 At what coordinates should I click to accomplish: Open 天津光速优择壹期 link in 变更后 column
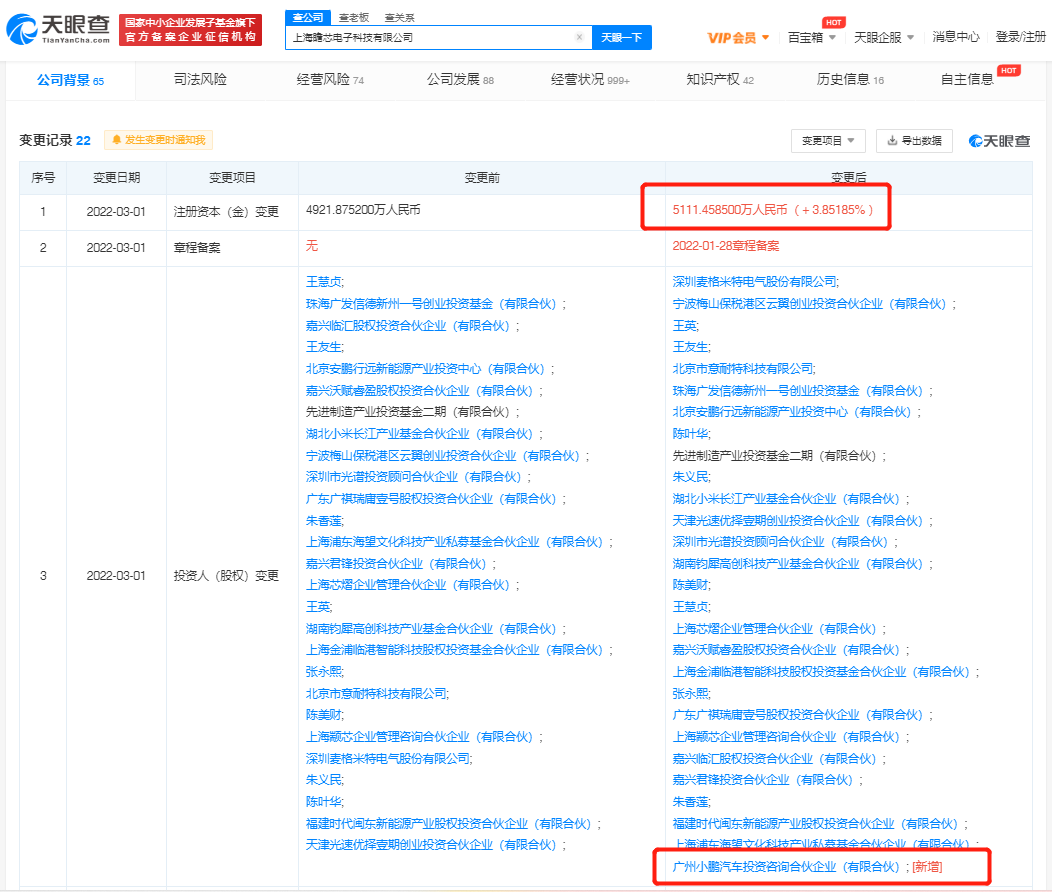pyautogui.click(x=798, y=521)
